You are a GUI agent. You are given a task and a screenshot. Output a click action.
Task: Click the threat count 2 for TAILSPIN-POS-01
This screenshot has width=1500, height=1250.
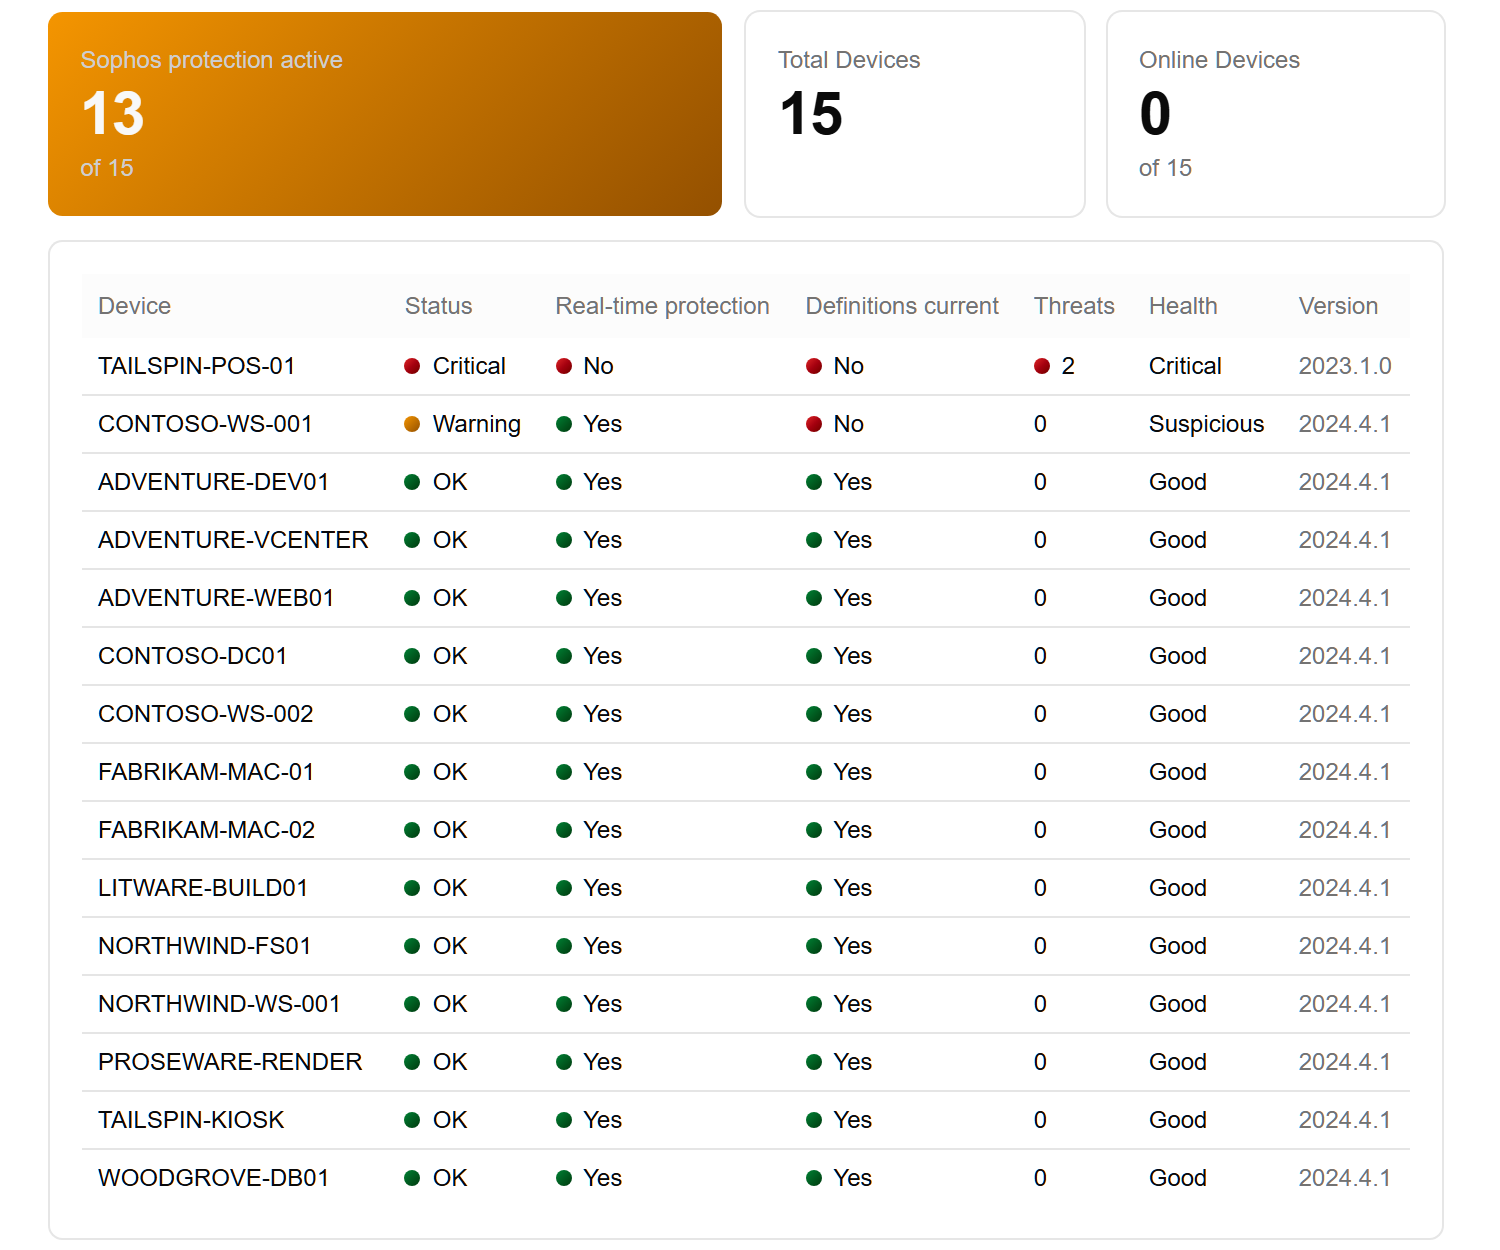point(1055,366)
